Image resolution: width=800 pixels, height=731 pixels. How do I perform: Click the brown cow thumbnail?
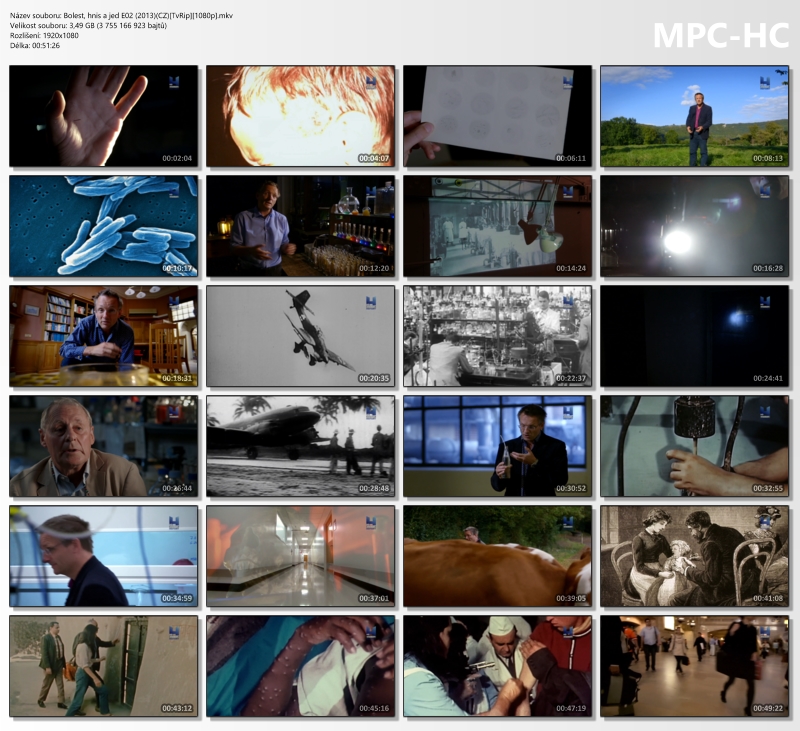pos(497,556)
